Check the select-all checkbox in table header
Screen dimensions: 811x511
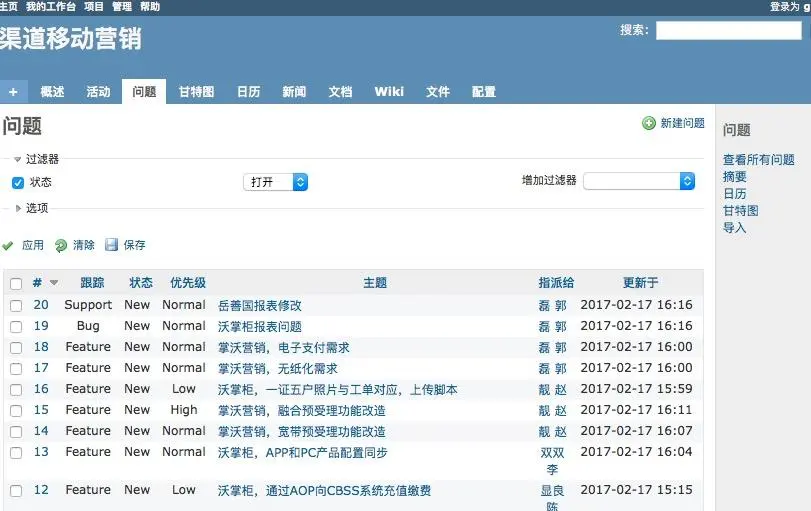point(16,283)
